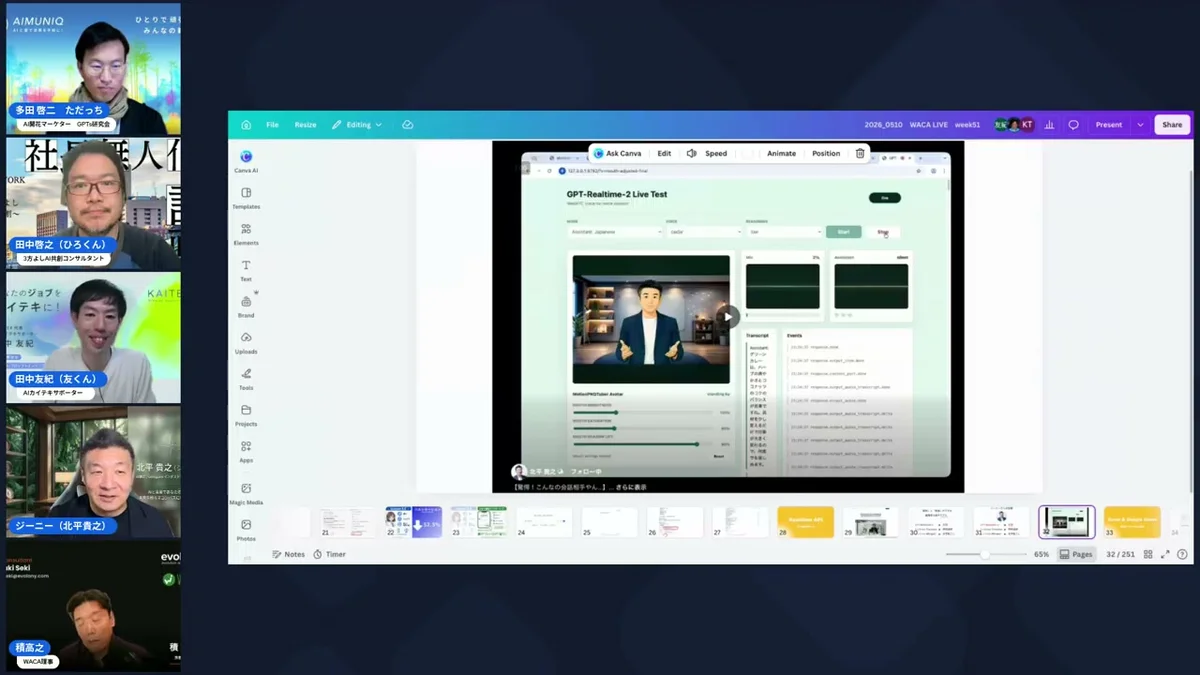Click the volume speaker icon
The width and height of the screenshot is (1200, 675).
[x=691, y=153]
